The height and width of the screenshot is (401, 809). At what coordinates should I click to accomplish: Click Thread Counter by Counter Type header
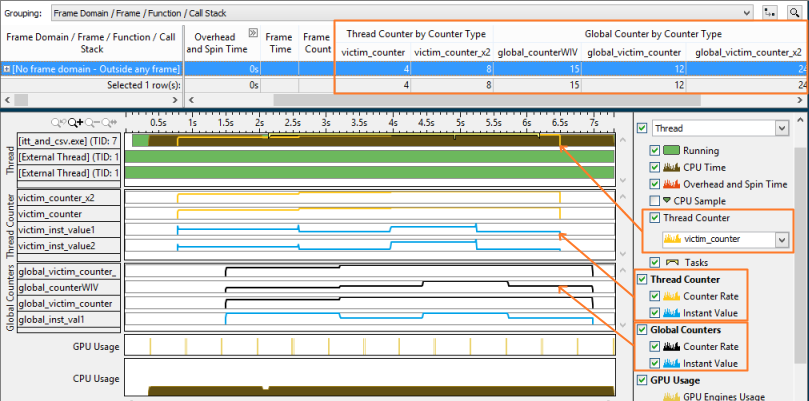click(416, 34)
